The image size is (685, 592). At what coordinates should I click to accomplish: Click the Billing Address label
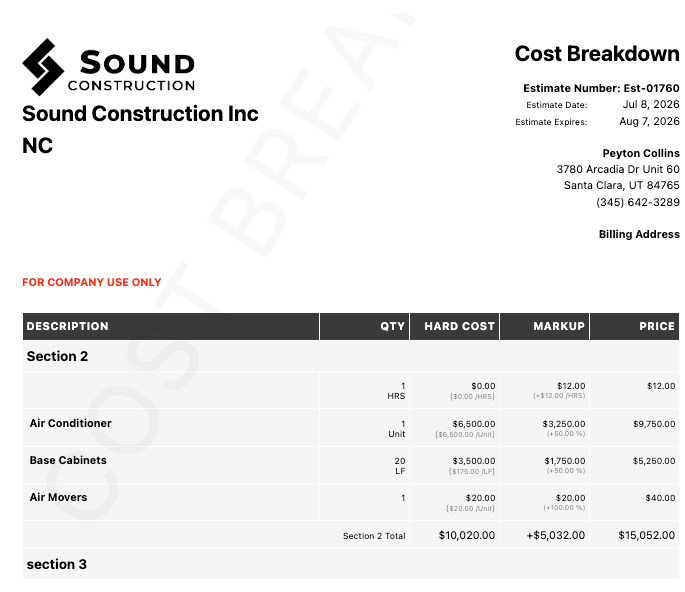[x=639, y=234]
